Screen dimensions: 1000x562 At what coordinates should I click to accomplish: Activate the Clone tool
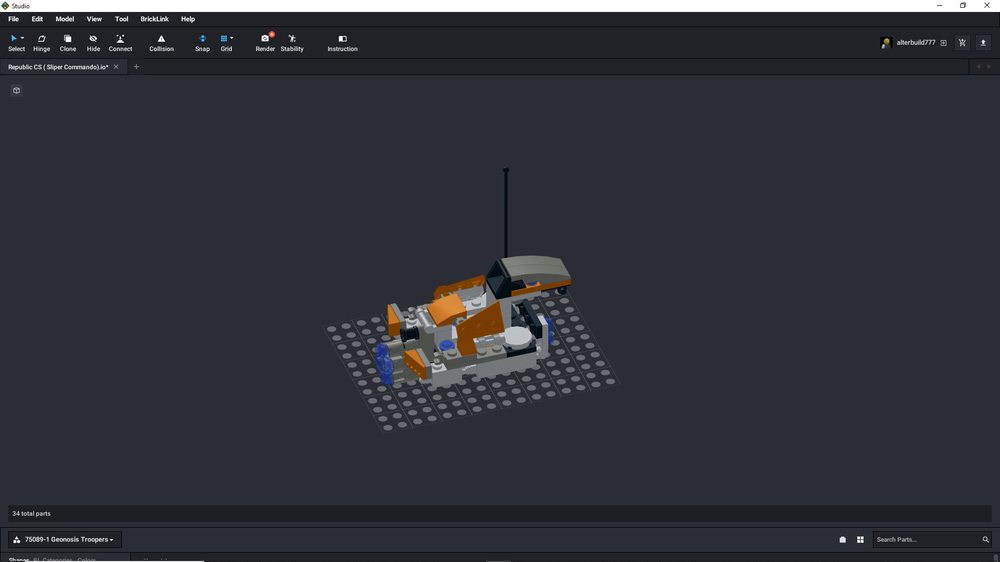[x=68, y=43]
